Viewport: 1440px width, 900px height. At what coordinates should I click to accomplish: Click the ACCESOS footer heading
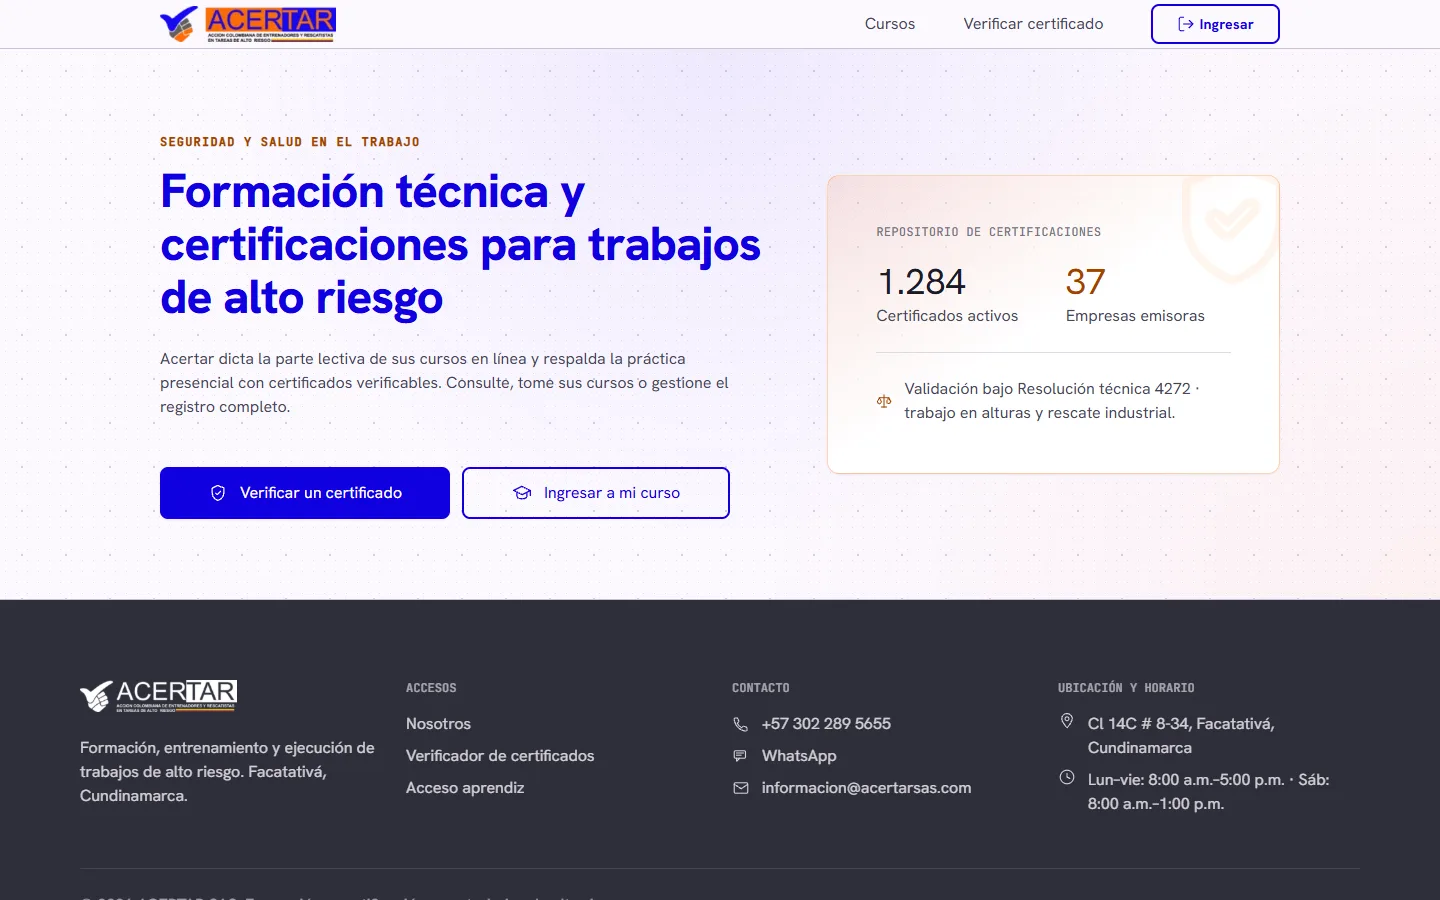pos(431,688)
